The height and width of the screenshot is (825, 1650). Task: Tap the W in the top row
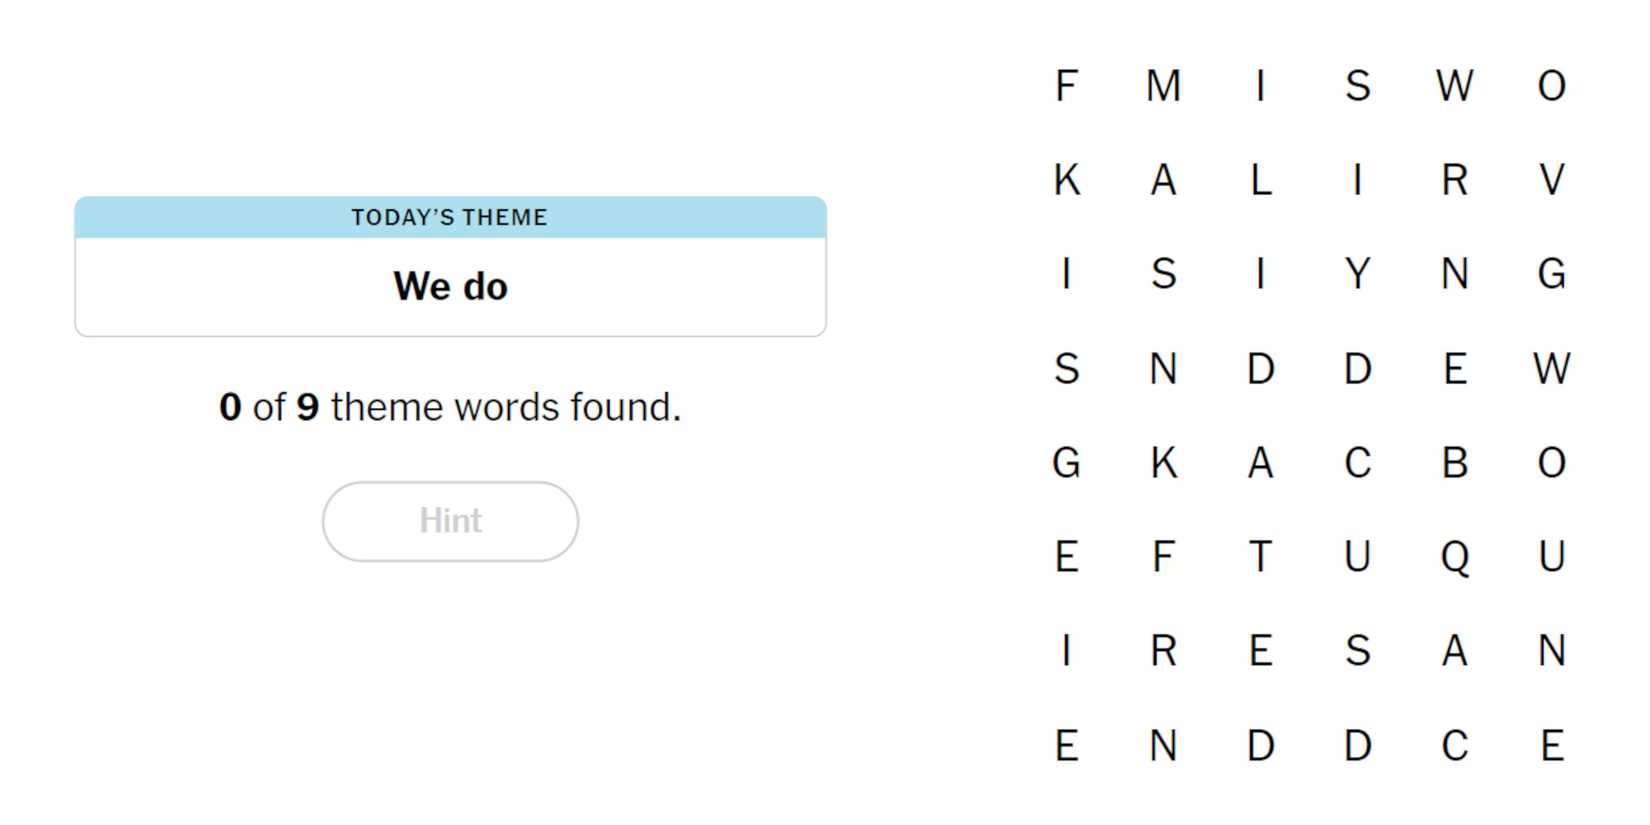click(x=1454, y=86)
